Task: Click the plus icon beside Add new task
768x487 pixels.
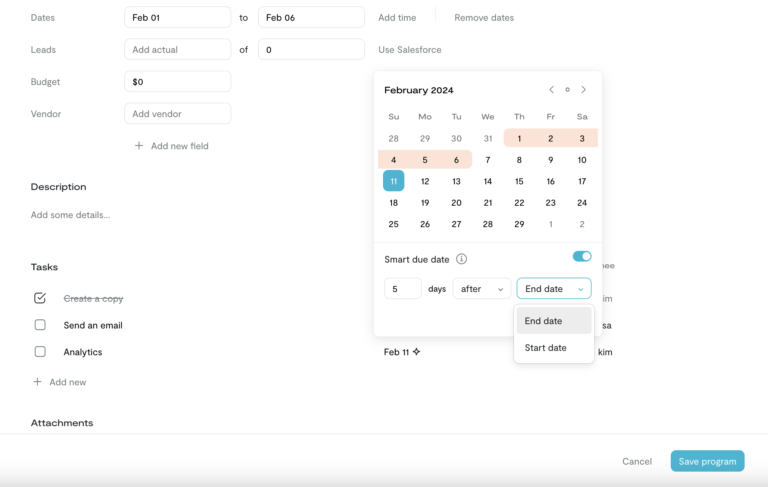Action: pyautogui.click(x=38, y=382)
